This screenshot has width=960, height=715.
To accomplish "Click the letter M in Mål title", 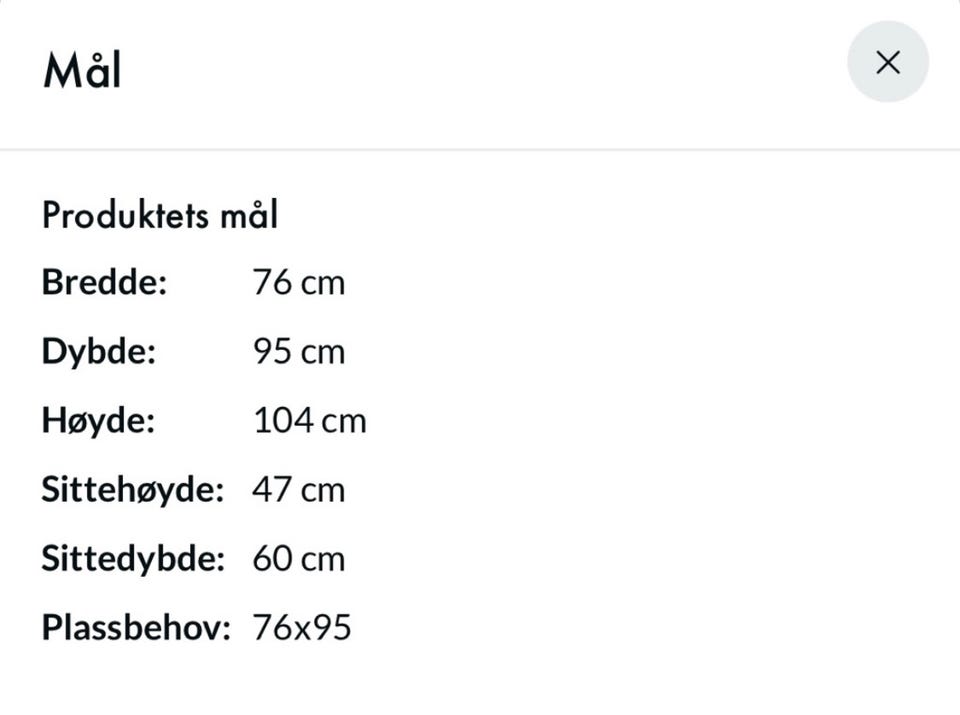I will click(x=59, y=71).
